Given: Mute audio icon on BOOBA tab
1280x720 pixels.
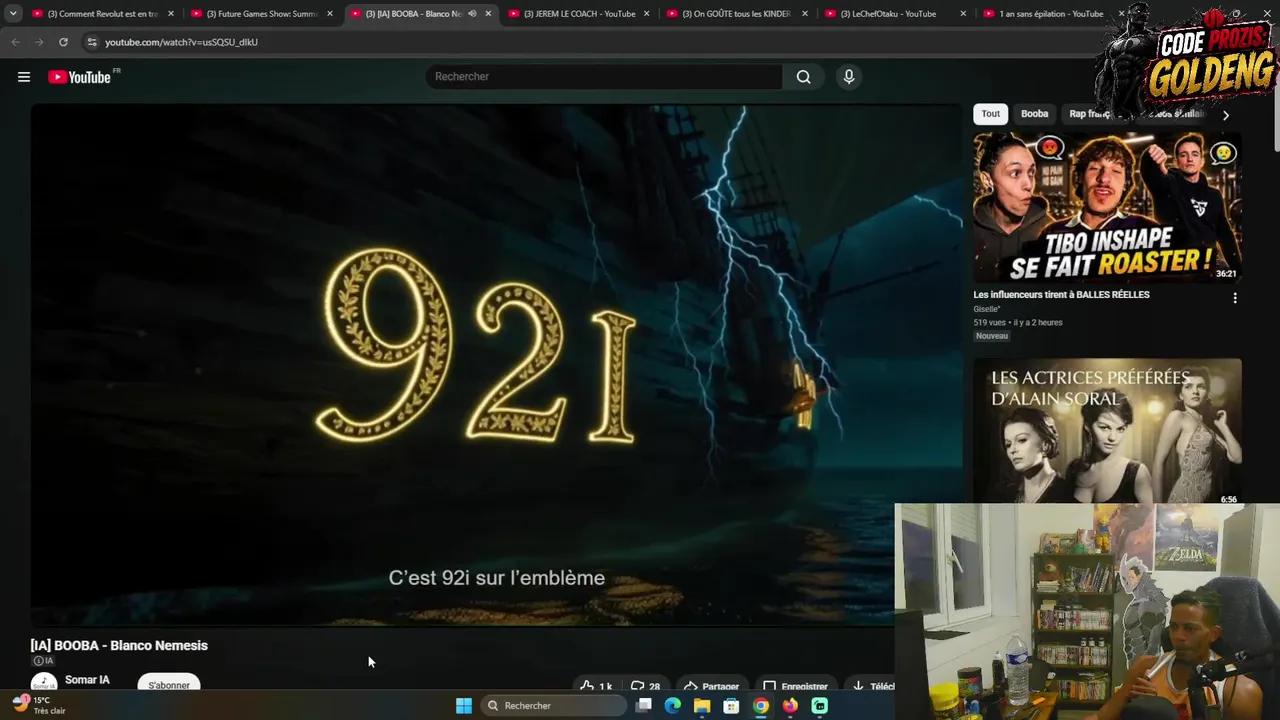Looking at the screenshot, I should 472,14.
